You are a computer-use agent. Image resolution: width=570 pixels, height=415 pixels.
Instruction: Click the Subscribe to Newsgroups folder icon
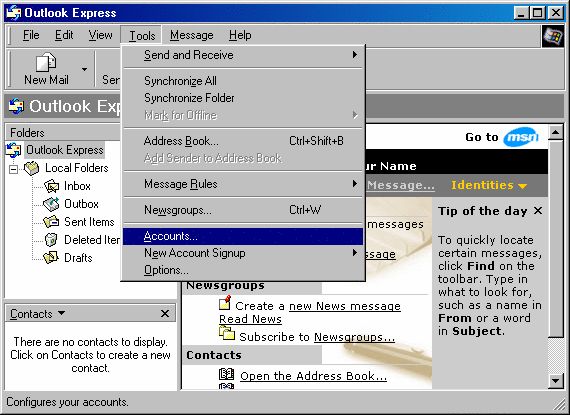227,333
